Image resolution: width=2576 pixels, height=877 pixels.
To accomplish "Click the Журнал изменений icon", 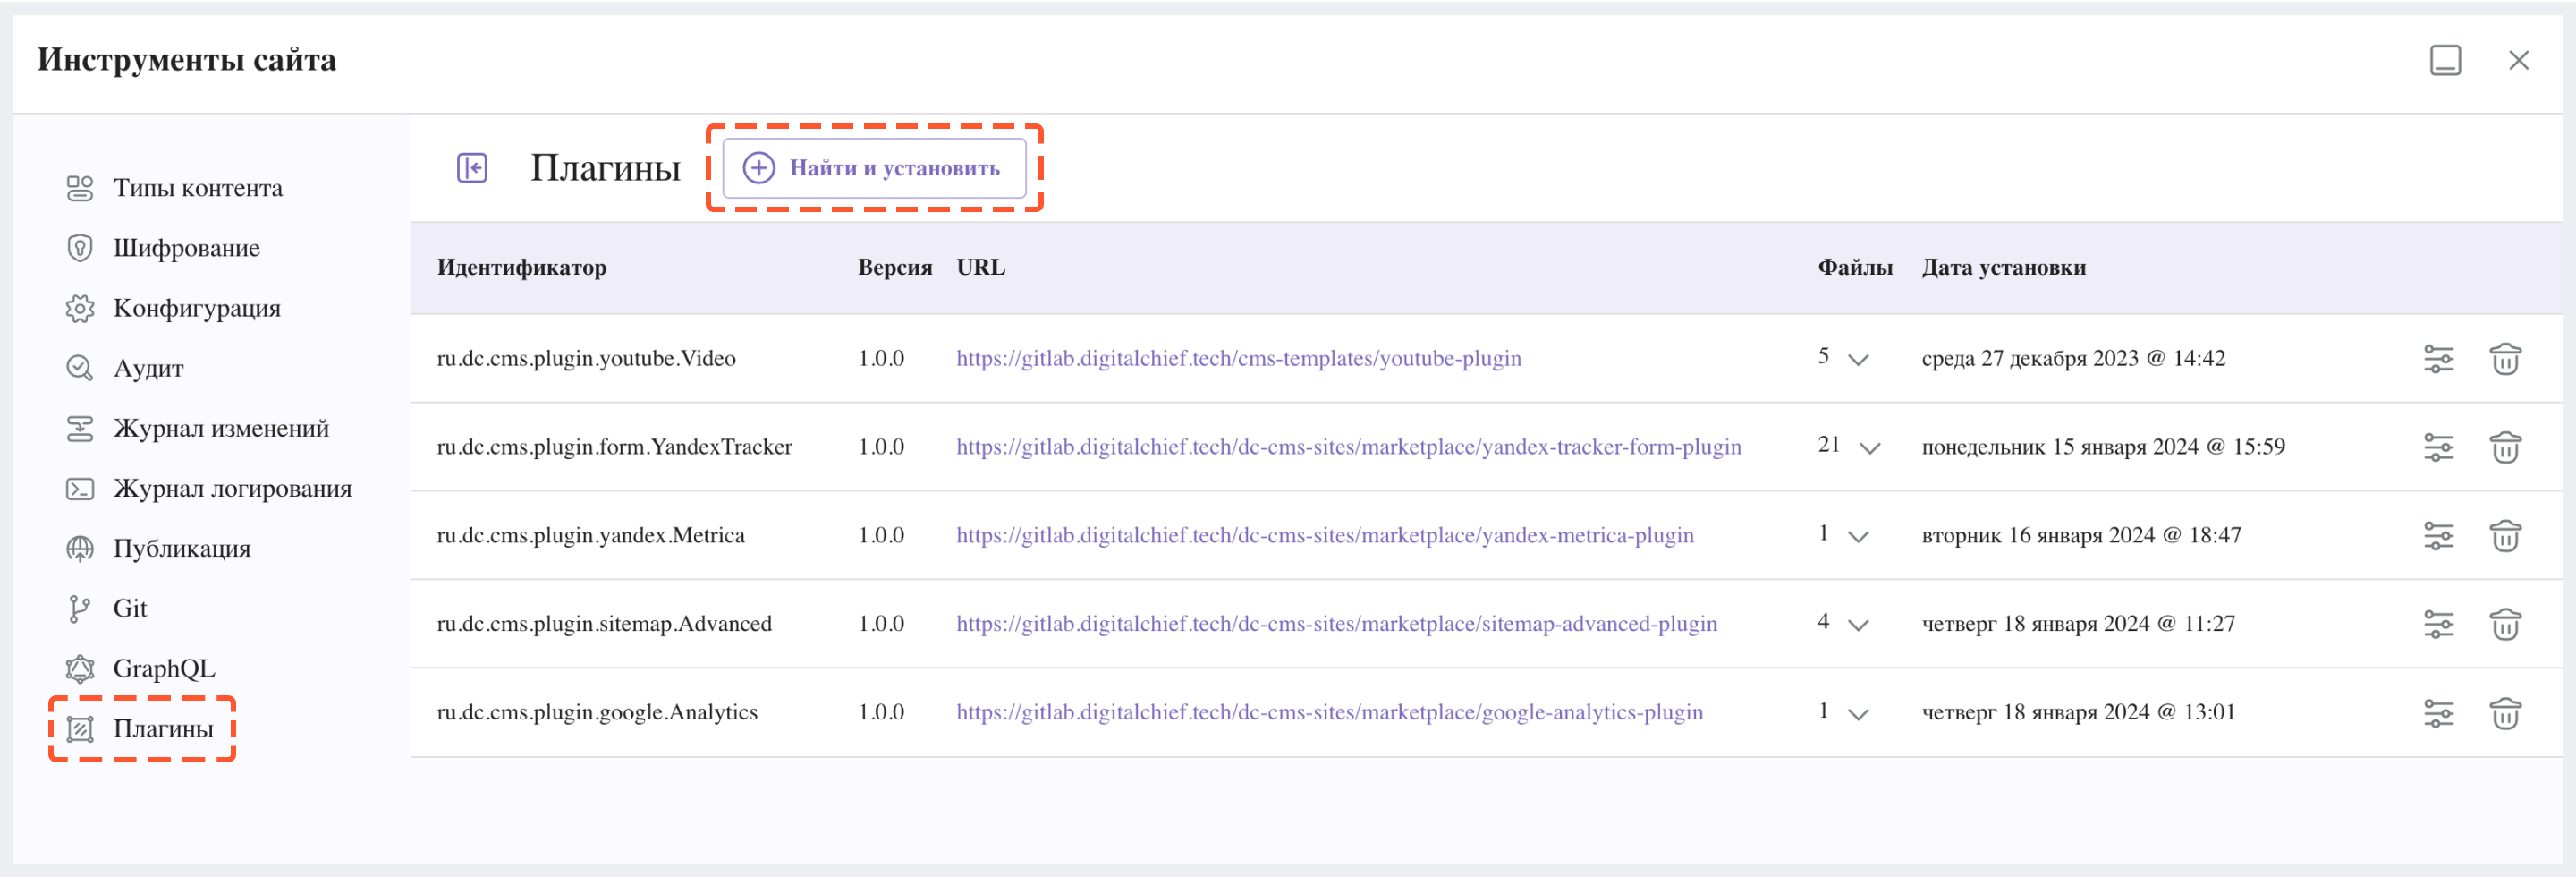I will point(80,428).
